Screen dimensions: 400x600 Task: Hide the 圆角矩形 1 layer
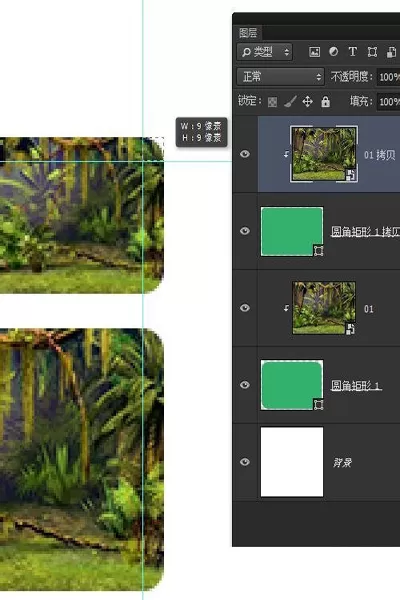[x=245, y=385]
